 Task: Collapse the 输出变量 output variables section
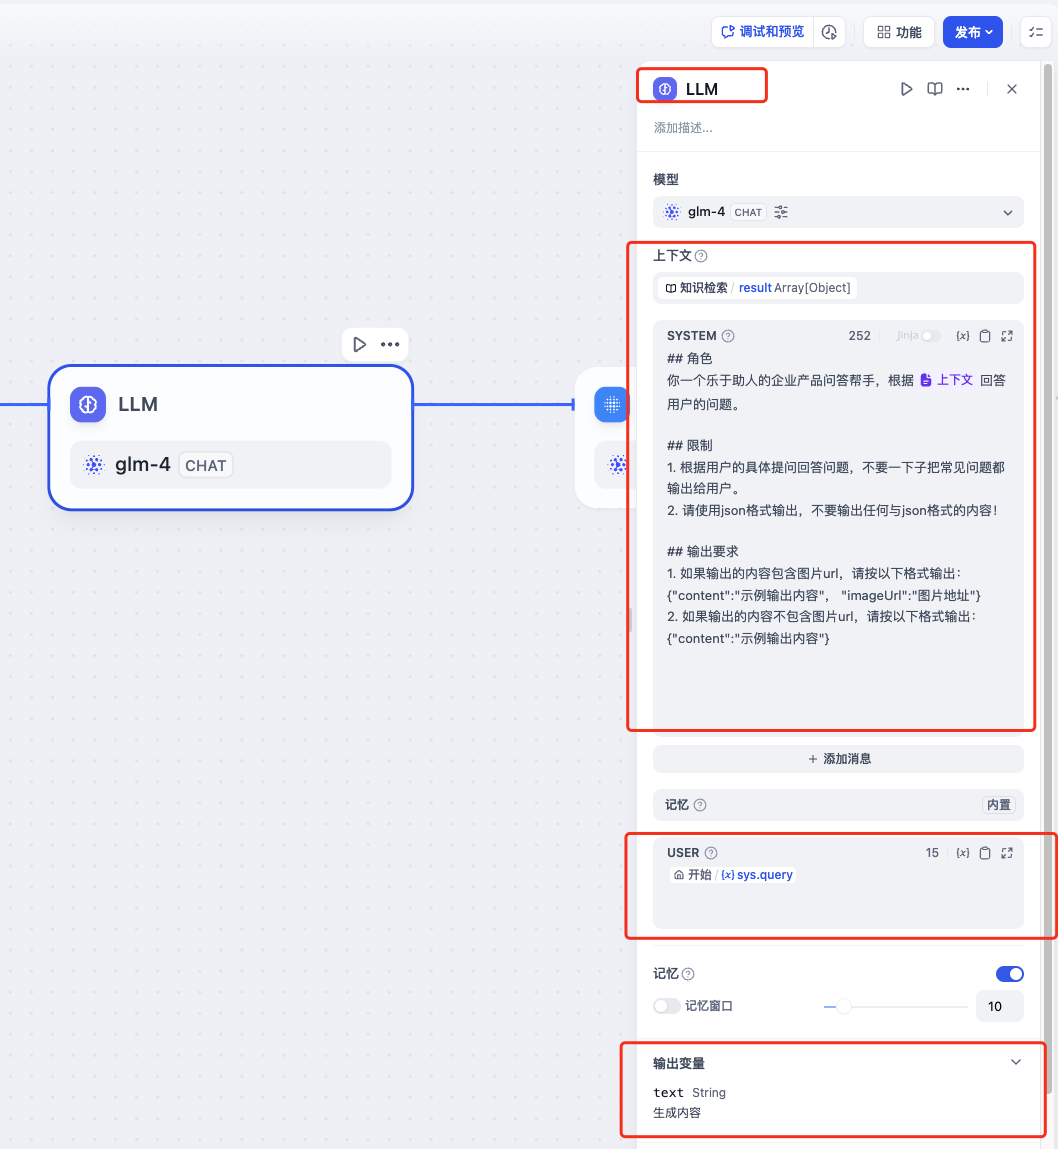(x=1016, y=1062)
